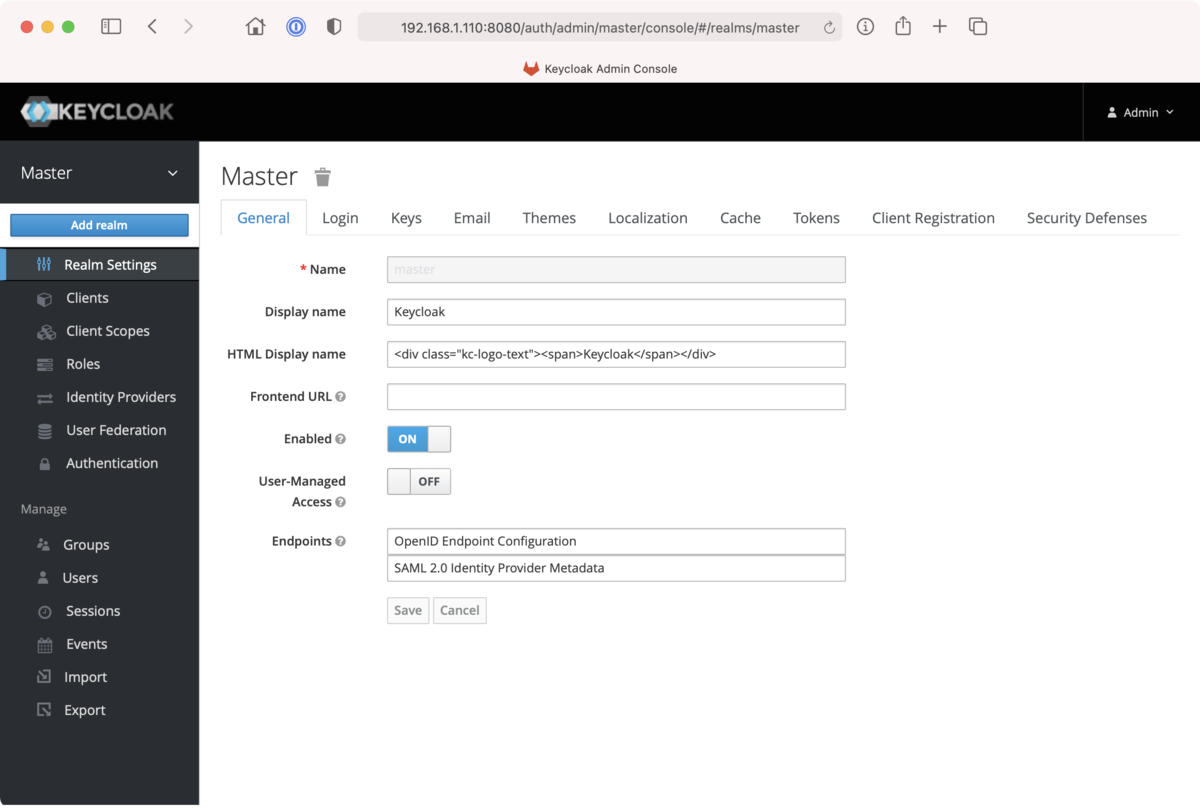This screenshot has width=1200, height=808.
Task: Open the Email tab
Action: [x=472, y=218]
